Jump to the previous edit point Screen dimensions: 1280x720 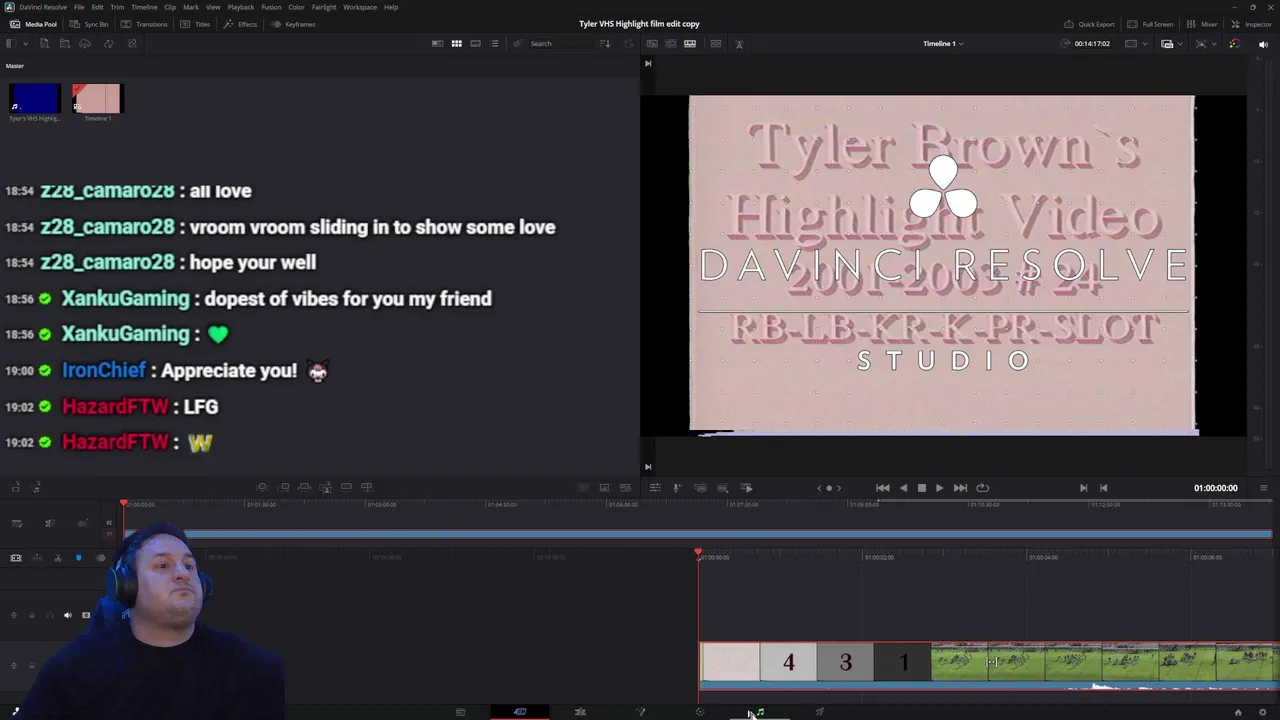[x=1104, y=488]
